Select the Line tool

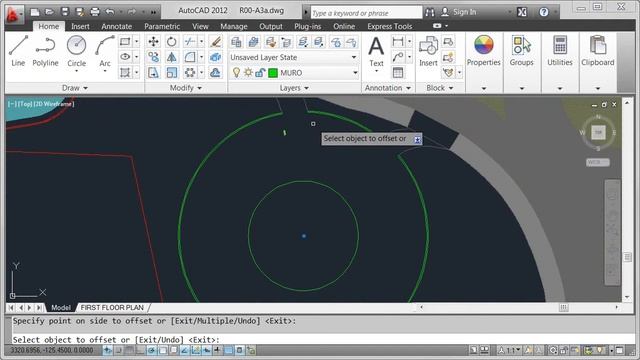[x=18, y=51]
